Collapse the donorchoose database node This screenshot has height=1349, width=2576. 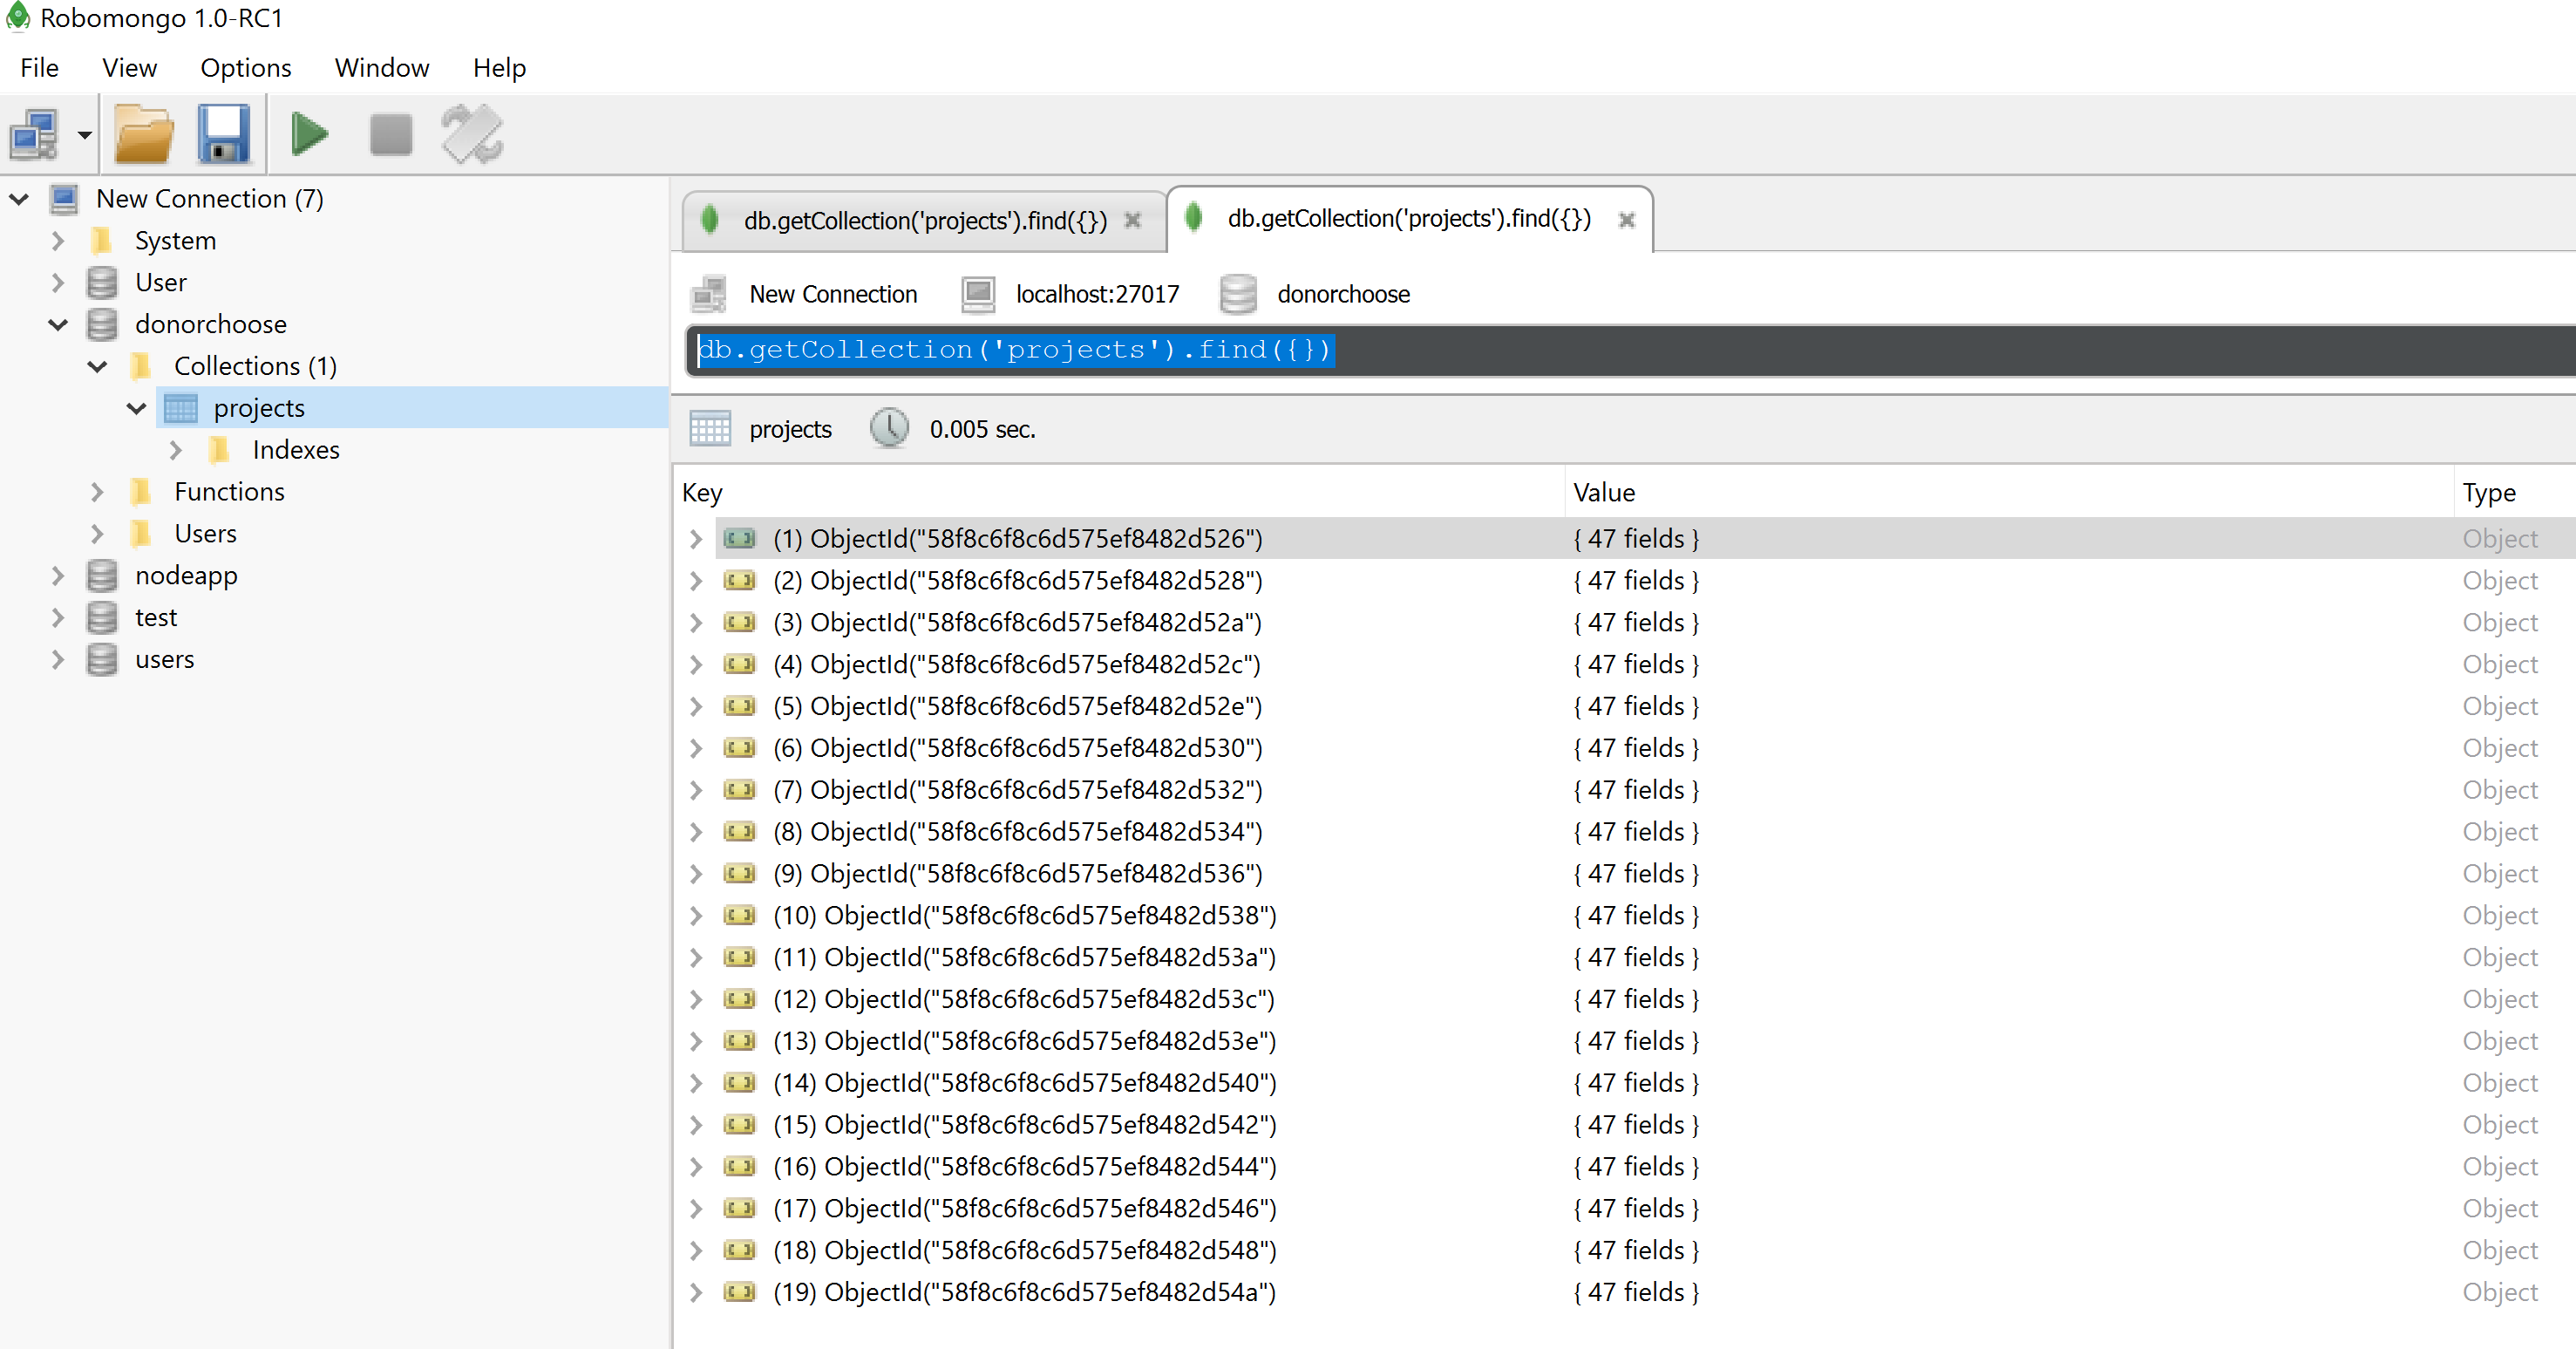[57, 325]
